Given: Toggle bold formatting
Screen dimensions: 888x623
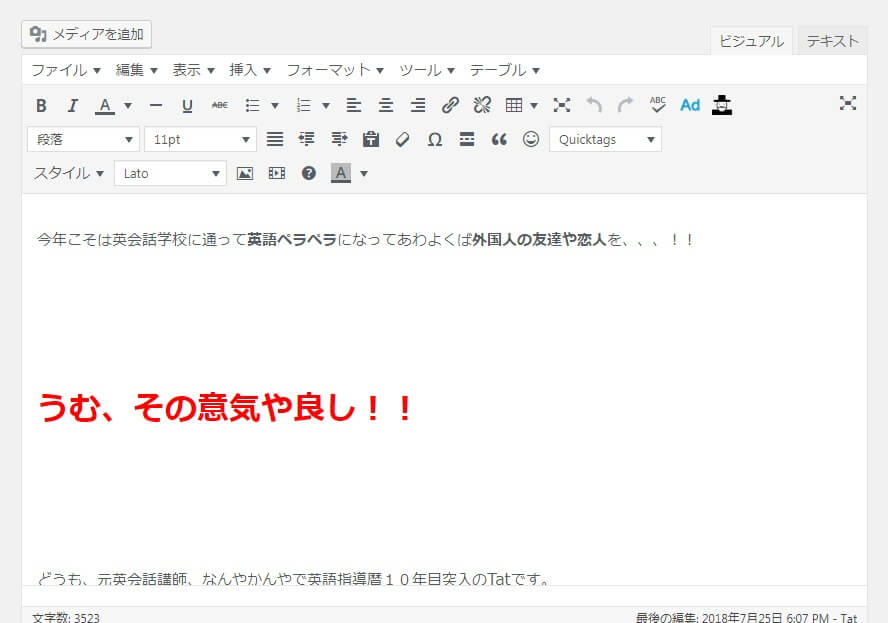Looking at the screenshot, I should tap(41, 105).
